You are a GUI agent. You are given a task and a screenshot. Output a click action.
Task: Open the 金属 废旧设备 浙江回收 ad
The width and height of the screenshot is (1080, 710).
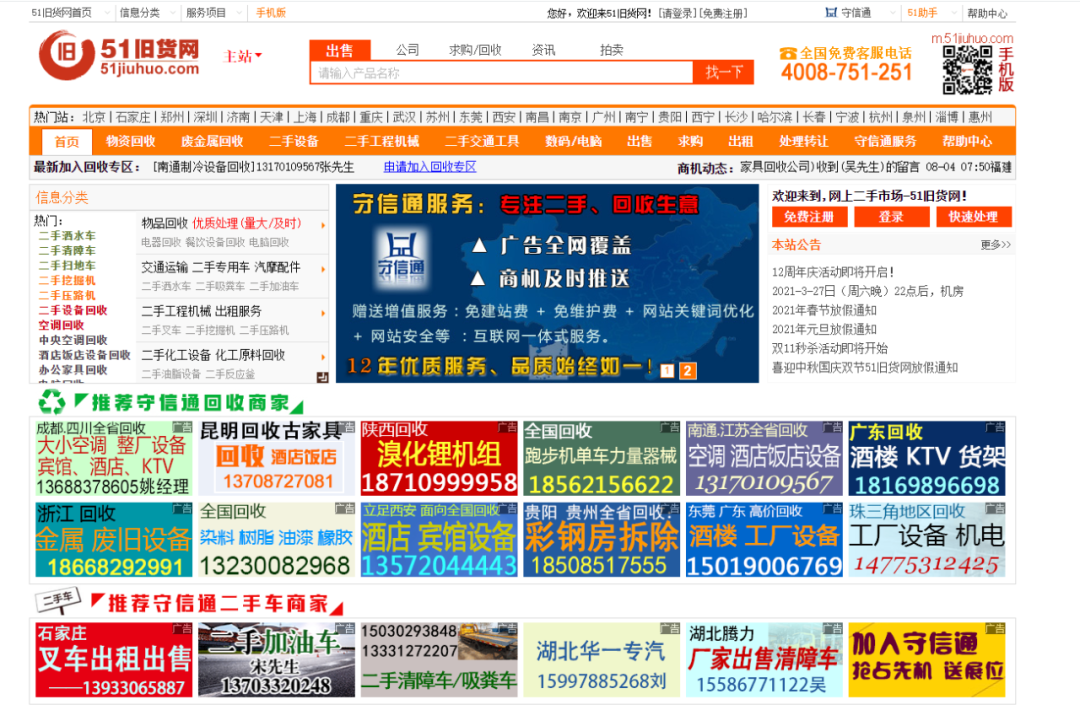click(x=114, y=539)
